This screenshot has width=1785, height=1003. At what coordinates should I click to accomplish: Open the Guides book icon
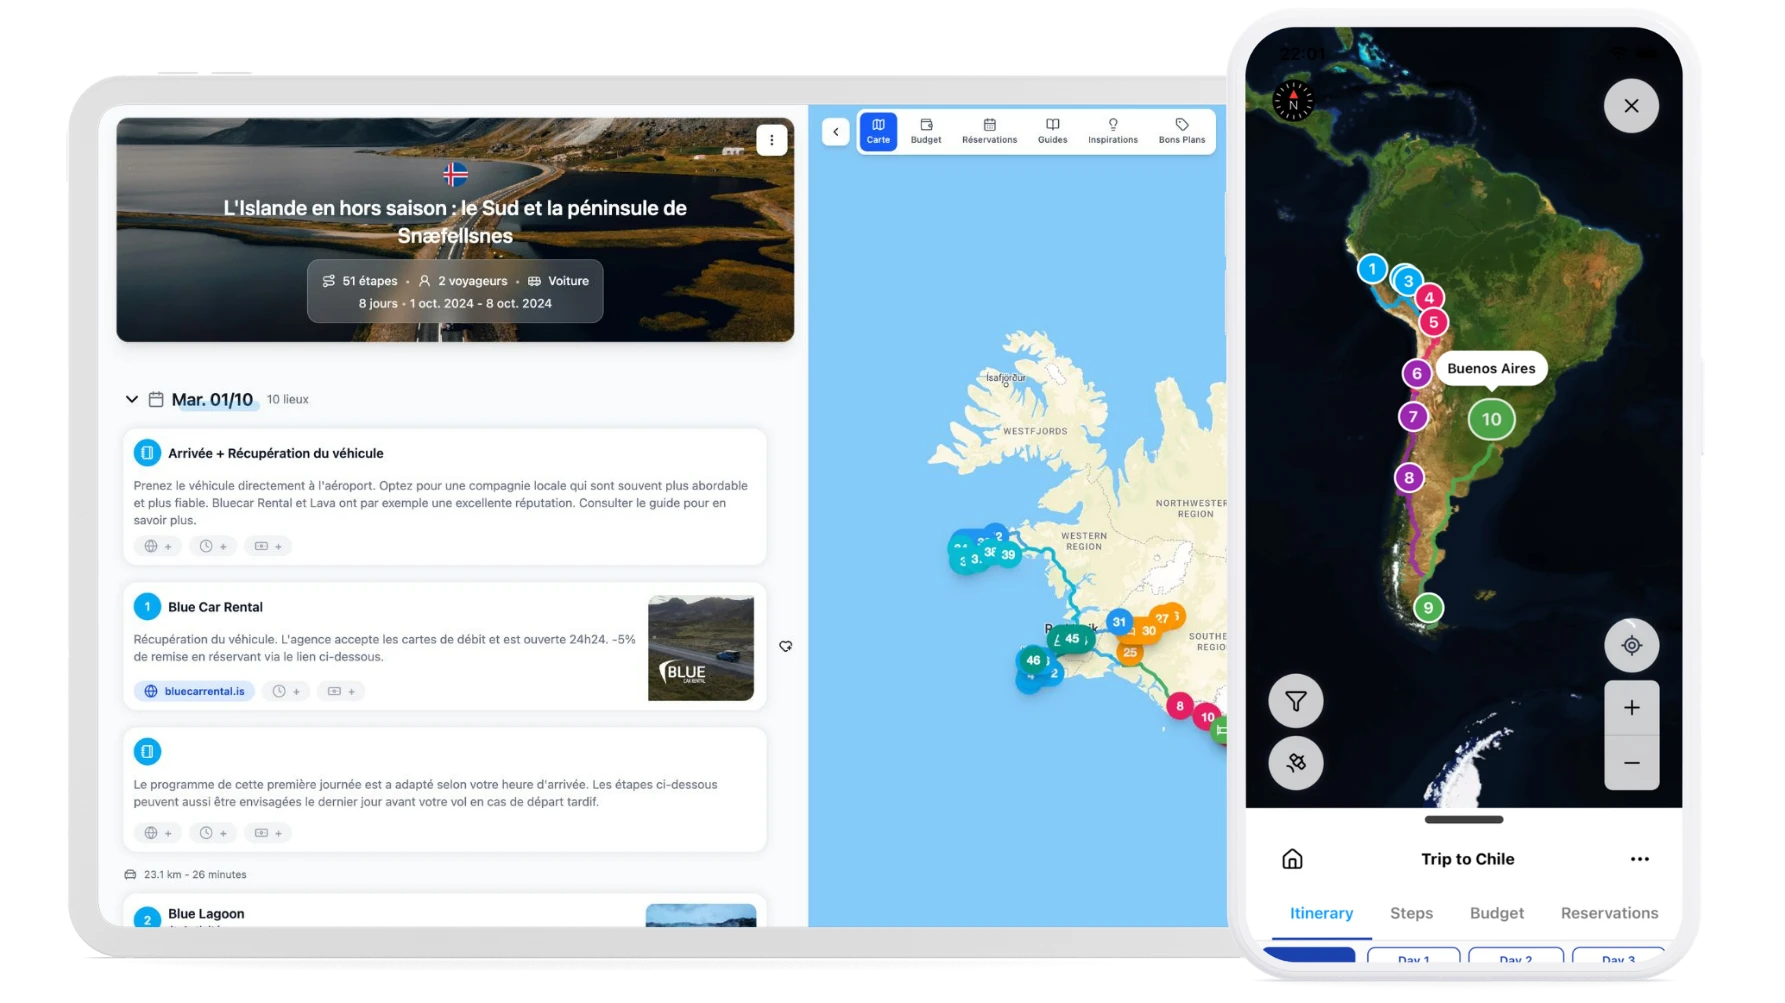click(x=1052, y=131)
